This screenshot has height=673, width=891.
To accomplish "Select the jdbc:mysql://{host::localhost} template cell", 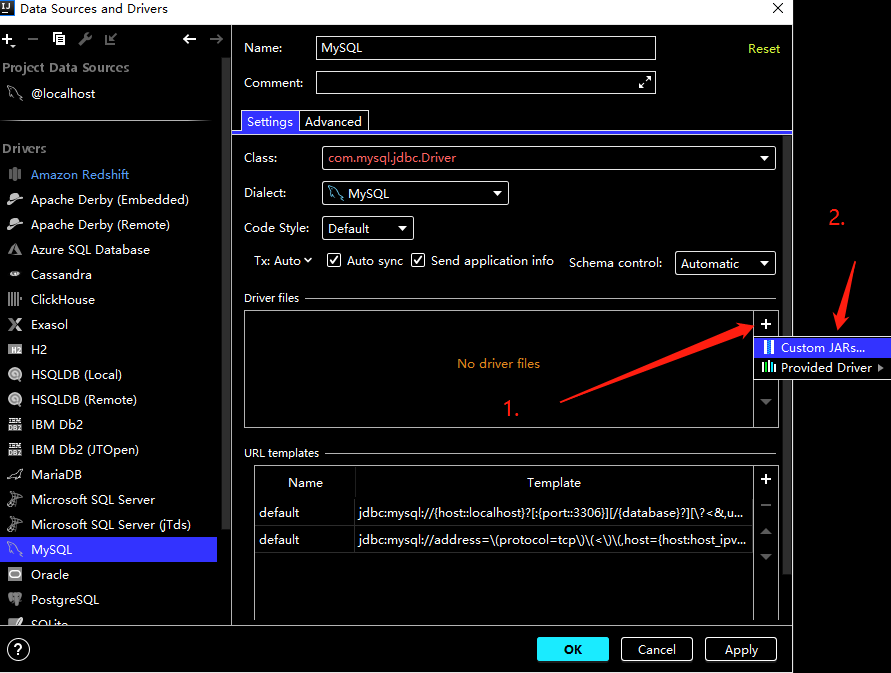I will tap(554, 513).
